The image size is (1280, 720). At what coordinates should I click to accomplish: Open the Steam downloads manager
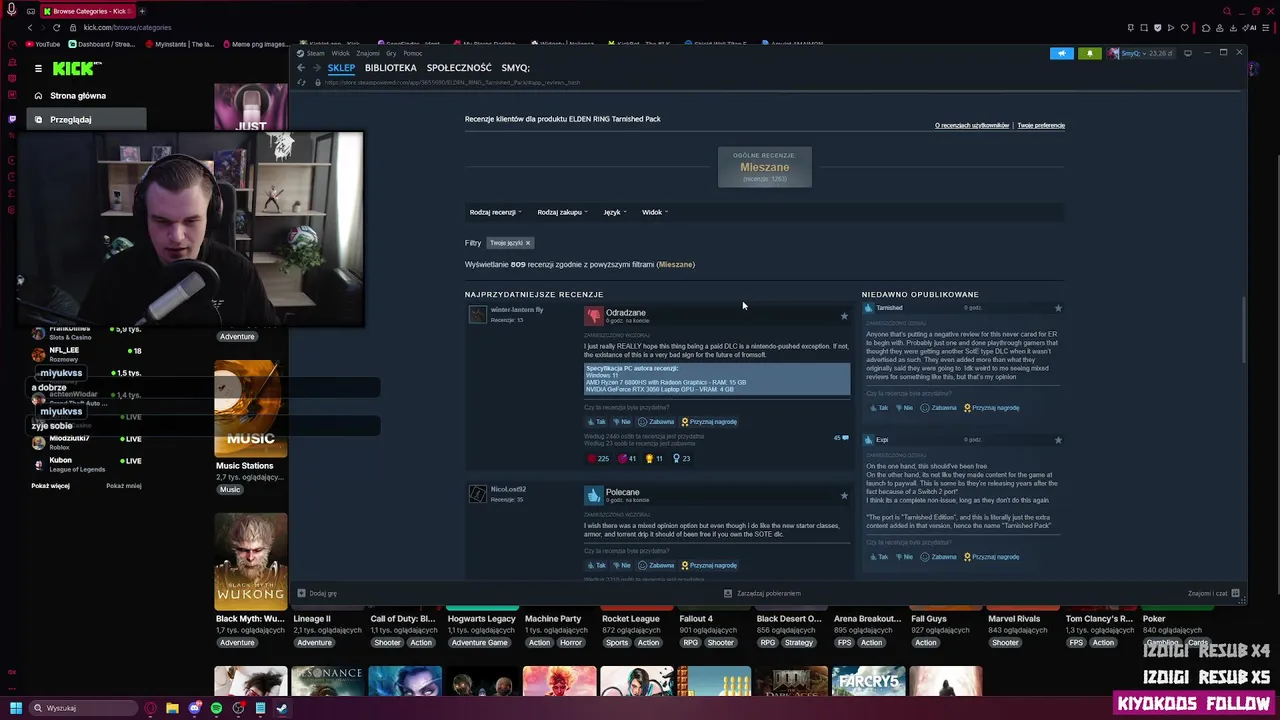click(762, 593)
